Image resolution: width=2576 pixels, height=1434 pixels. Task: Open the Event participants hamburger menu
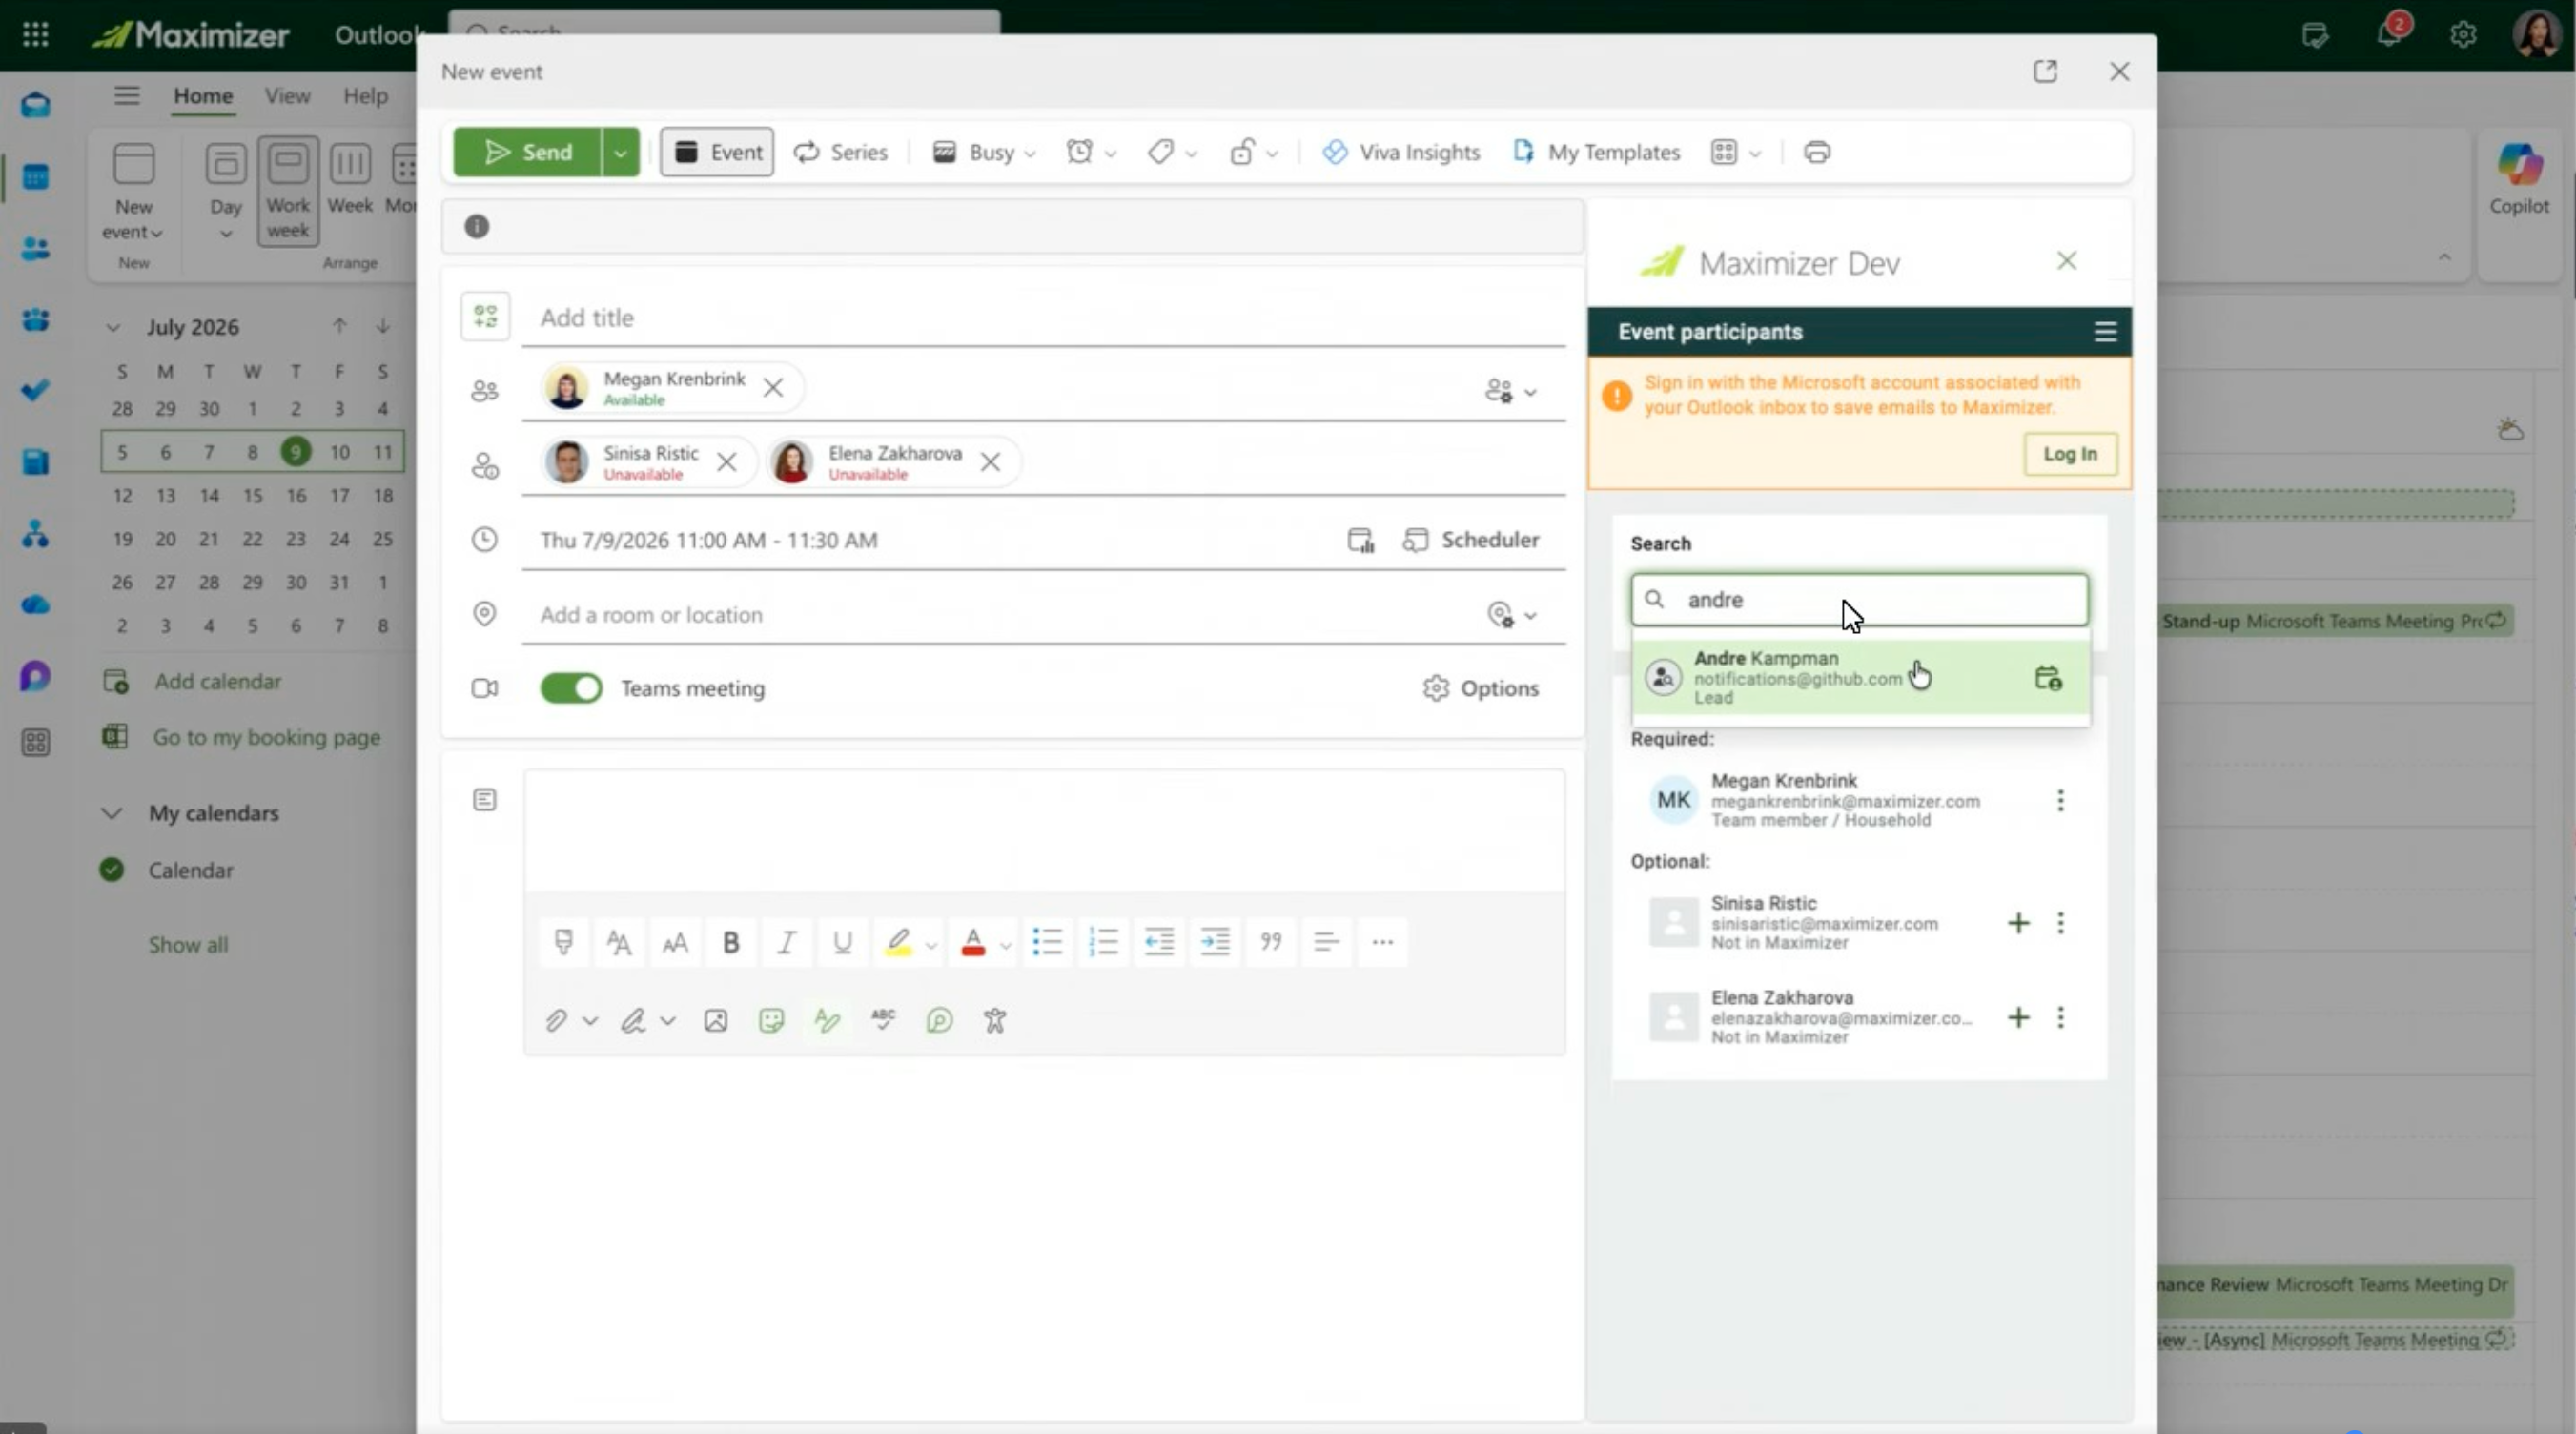[x=2105, y=332]
